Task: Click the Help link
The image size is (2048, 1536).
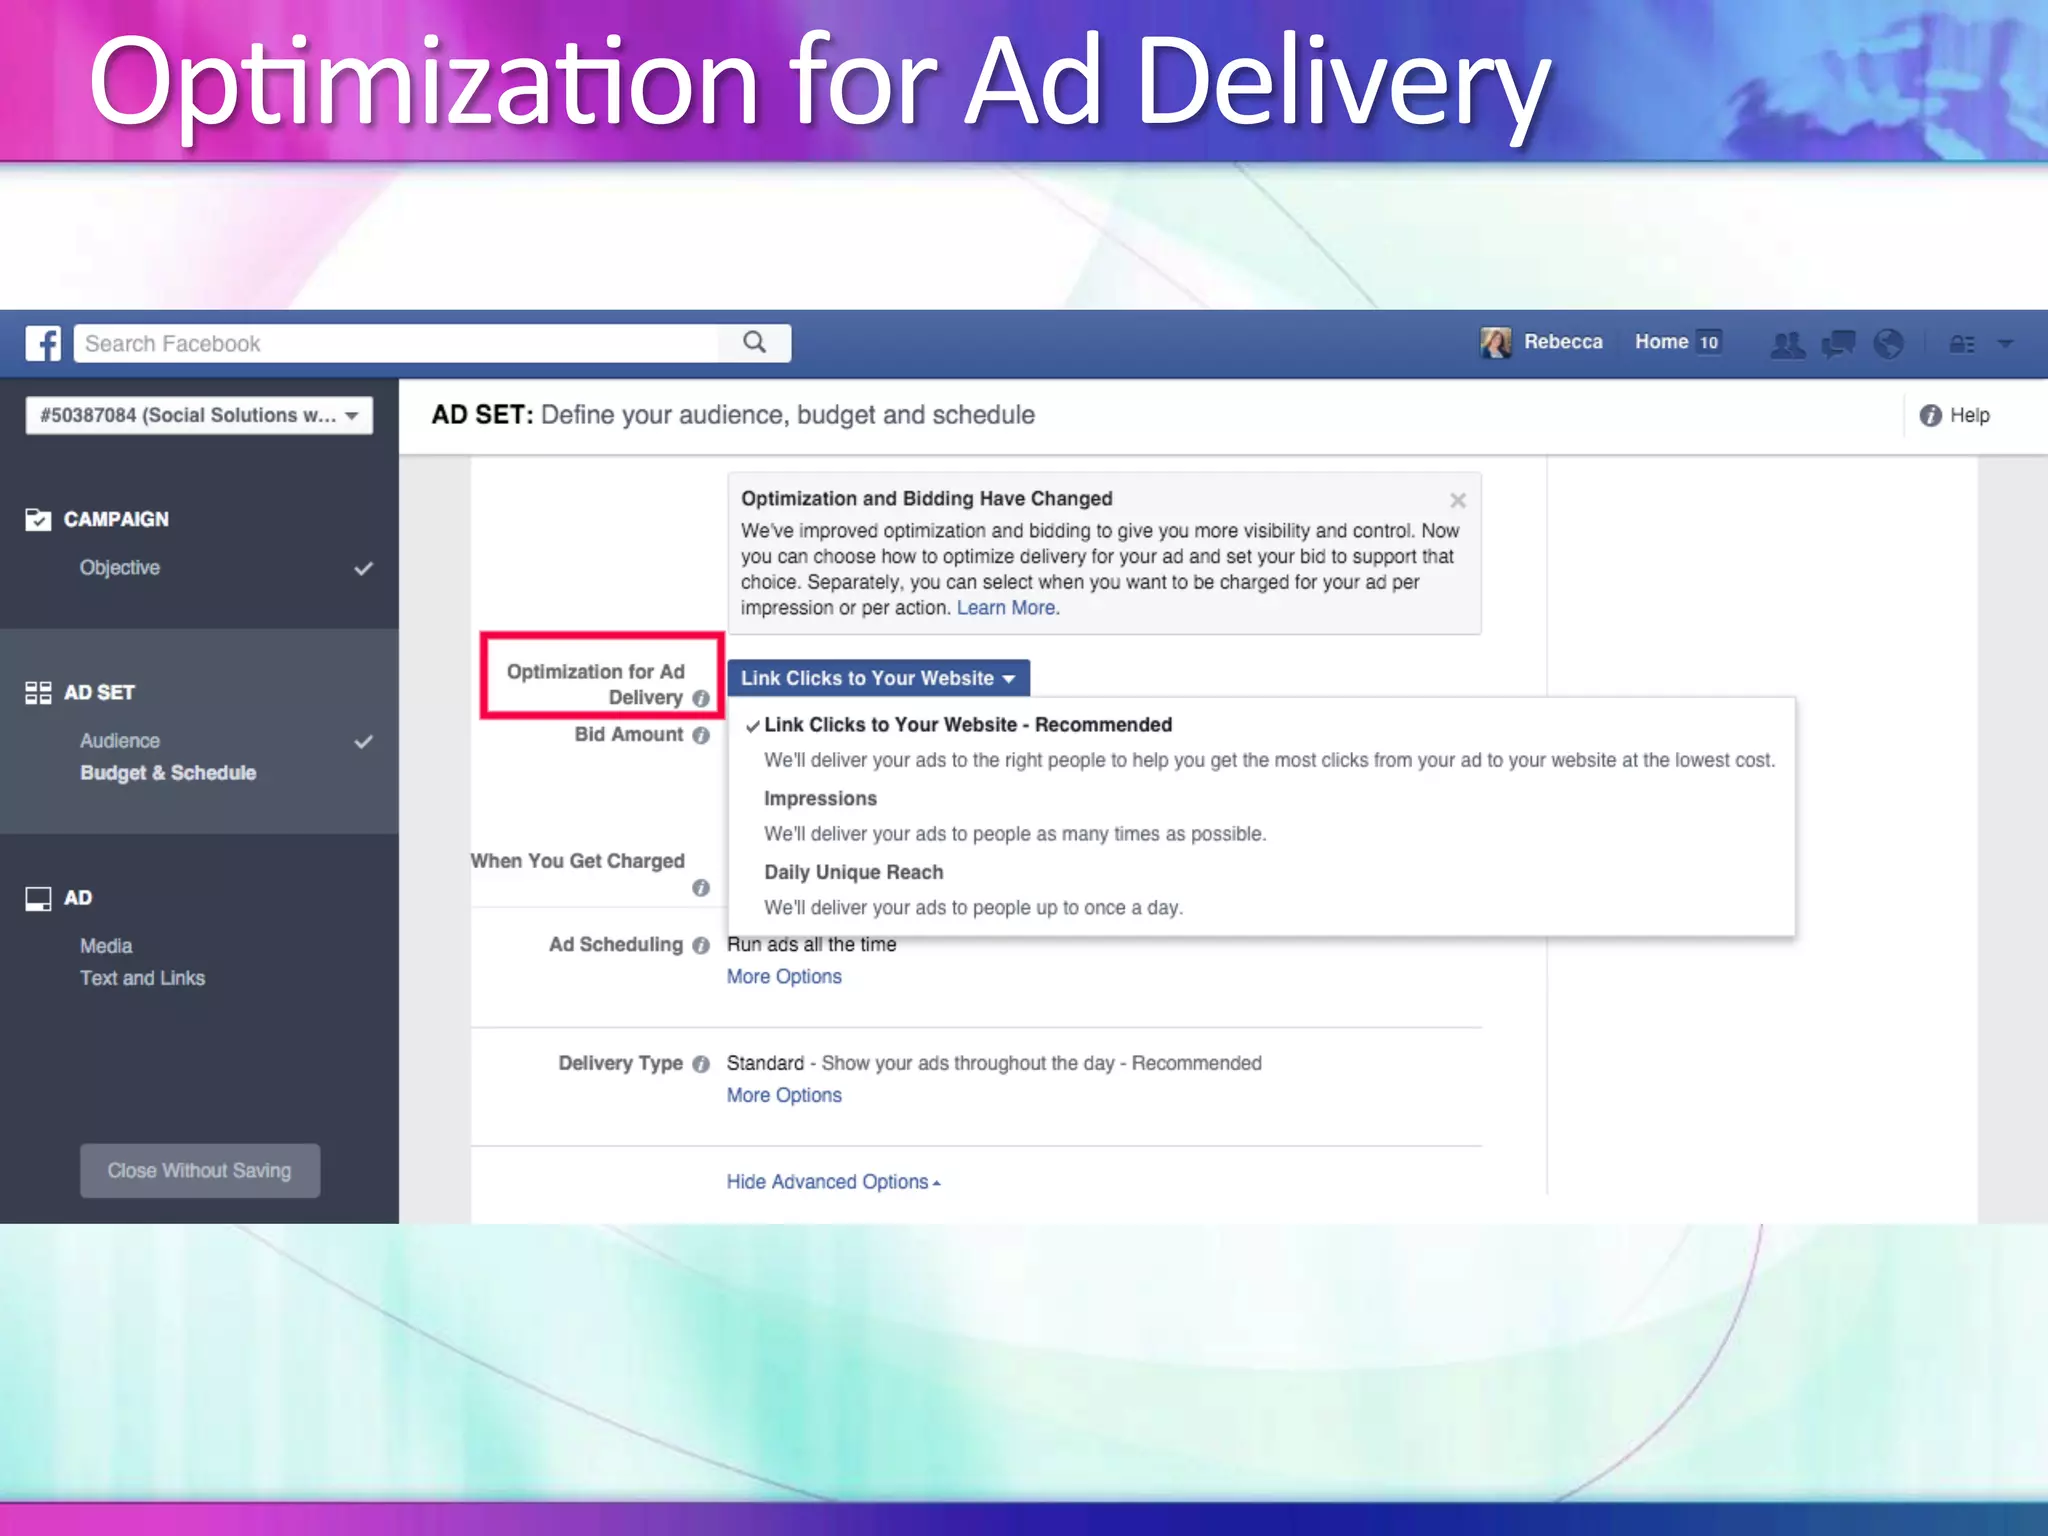Action: tap(1969, 415)
